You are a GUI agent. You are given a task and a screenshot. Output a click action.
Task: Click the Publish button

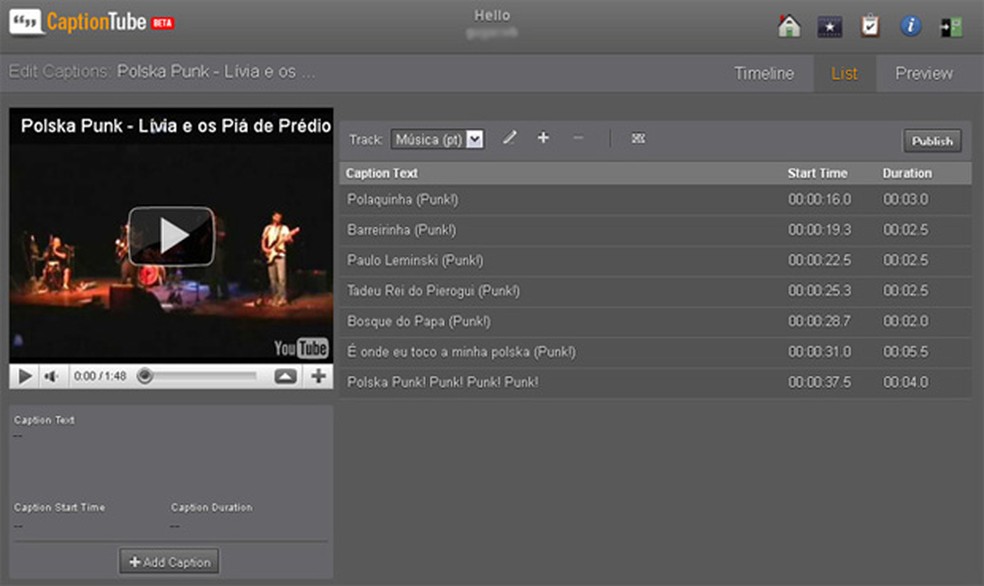932,141
